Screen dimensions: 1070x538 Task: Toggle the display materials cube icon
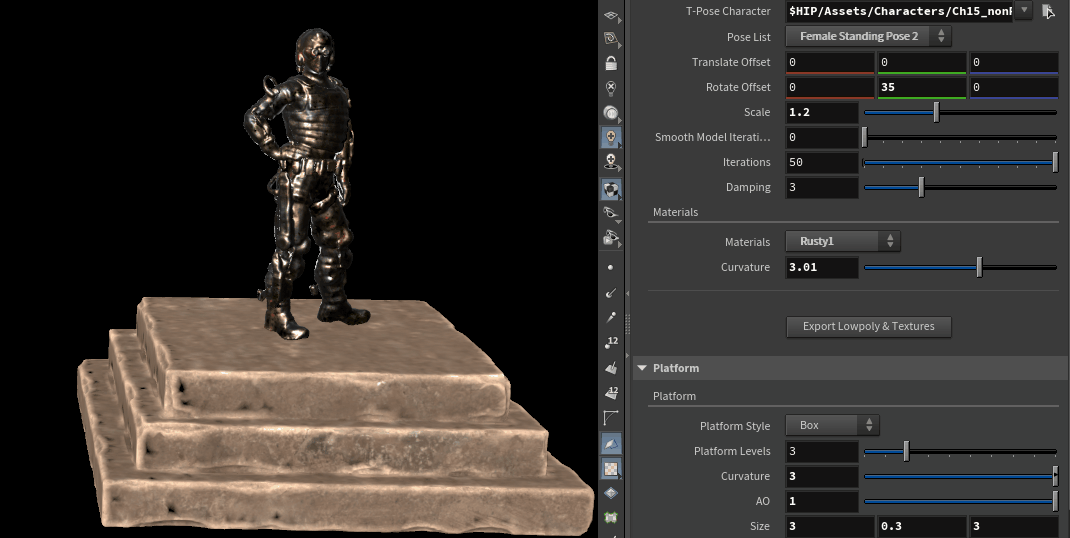click(x=611, y=187)
